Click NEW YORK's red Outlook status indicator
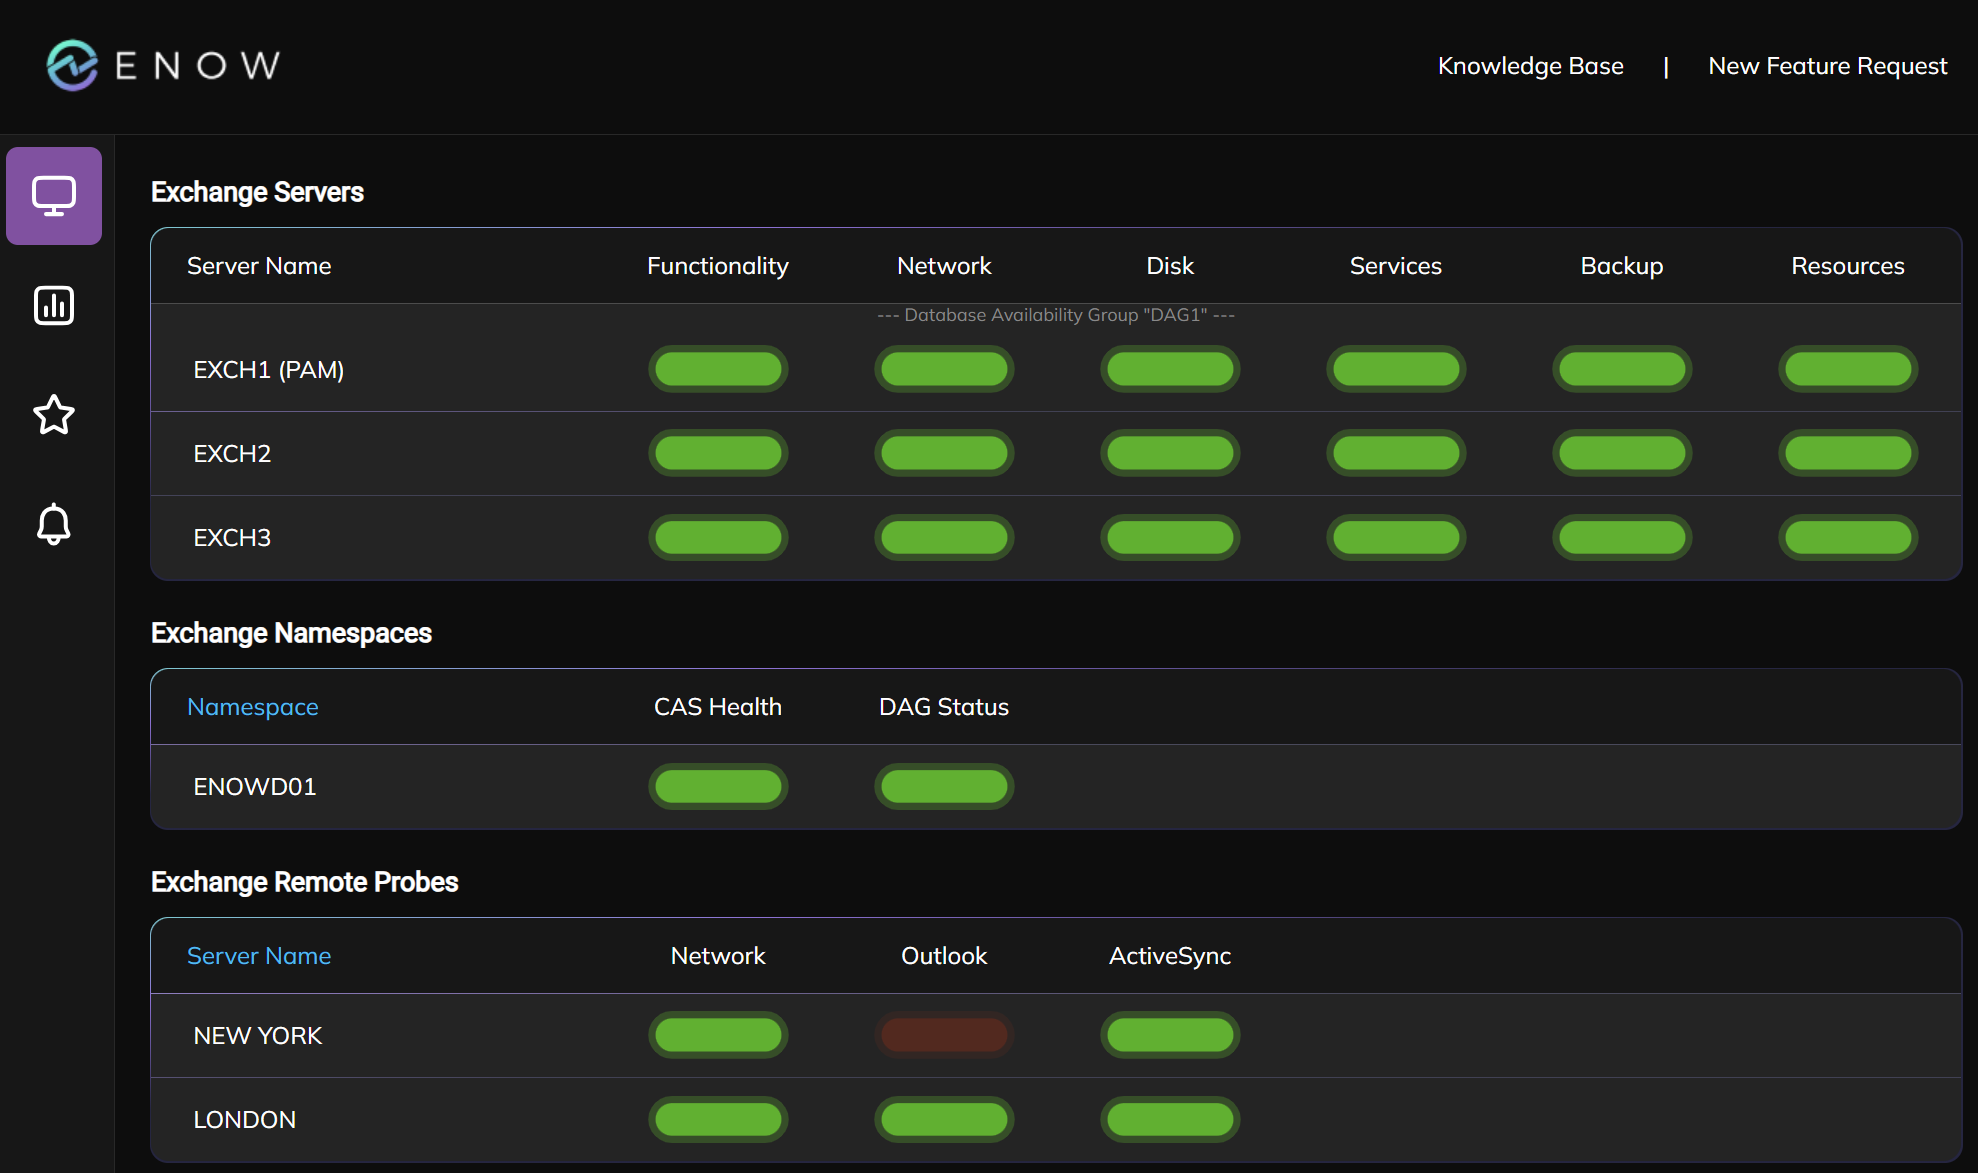 943,1035
